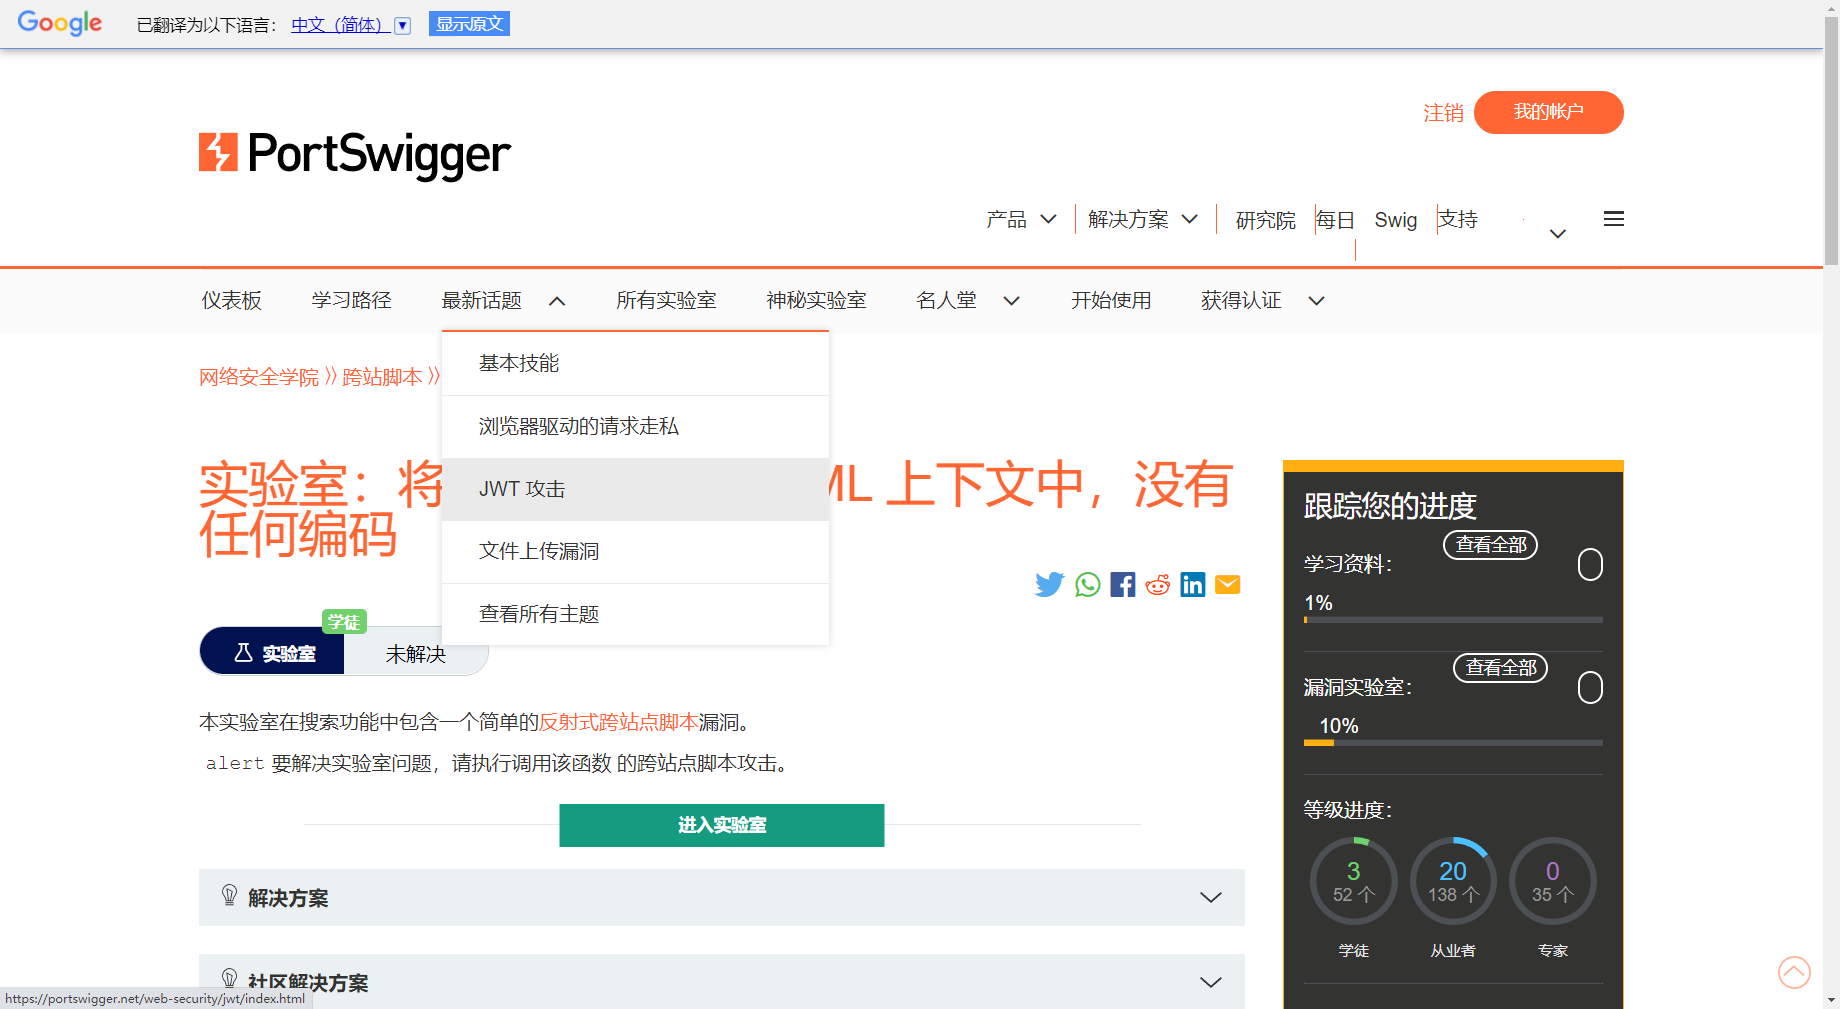Image resolution: width=1840 pixels, height=1009 pixels.
Task: Share the lab on Twitter
Action: [1049, 584]
